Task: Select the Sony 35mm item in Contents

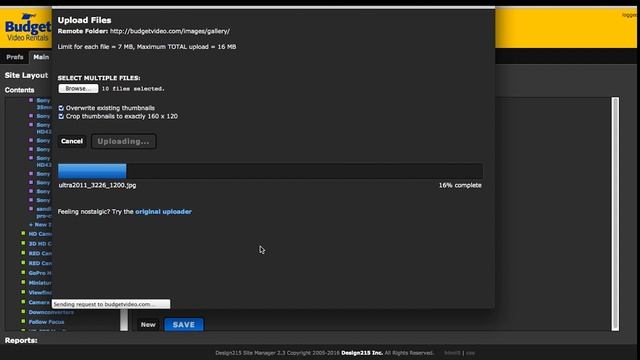Action: (44, 104)
